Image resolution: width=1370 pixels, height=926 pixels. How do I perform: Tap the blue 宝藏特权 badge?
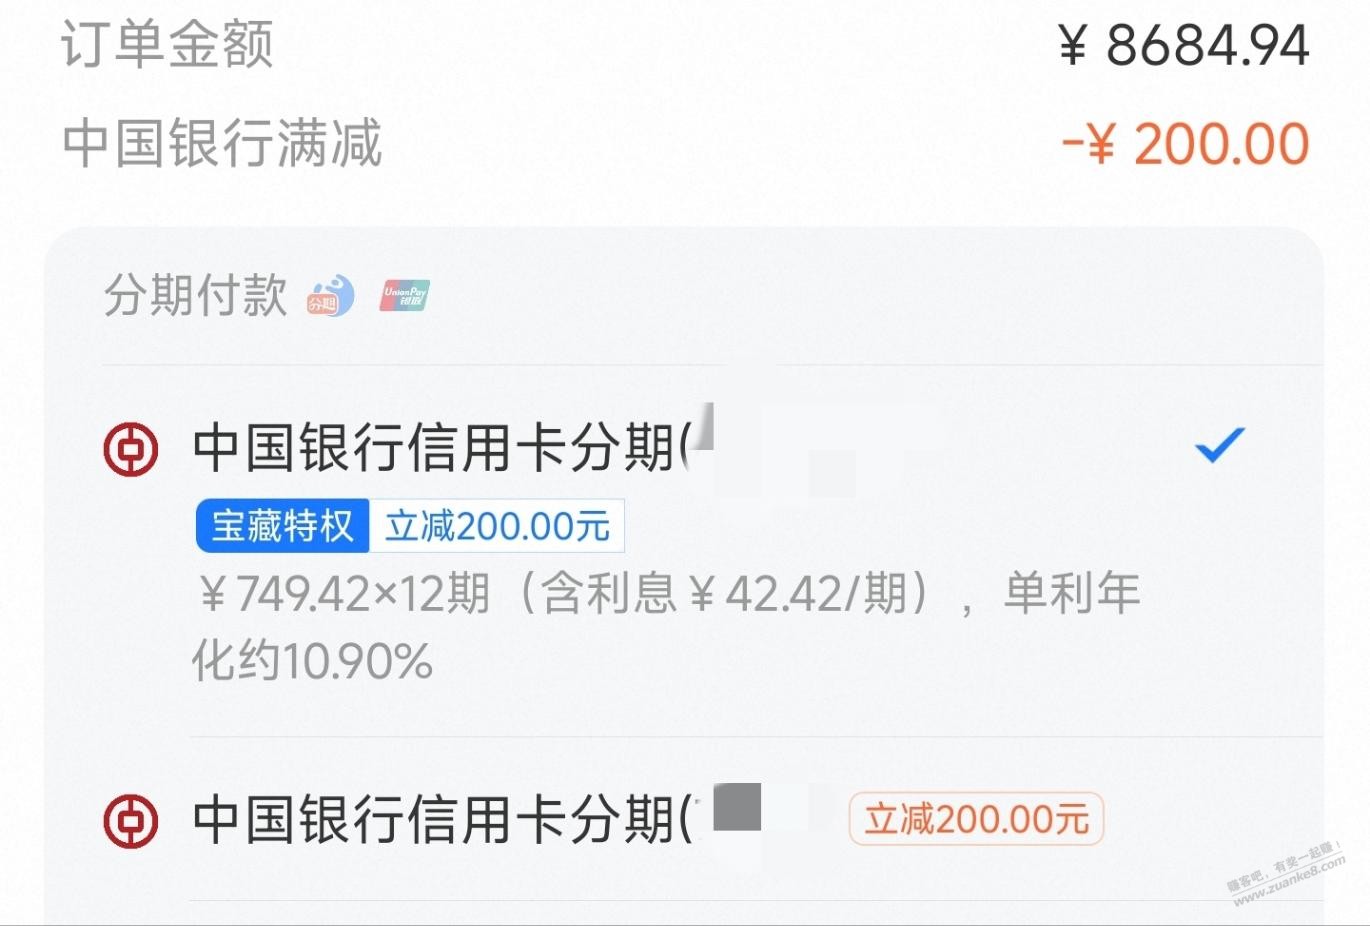coord(283,526)
